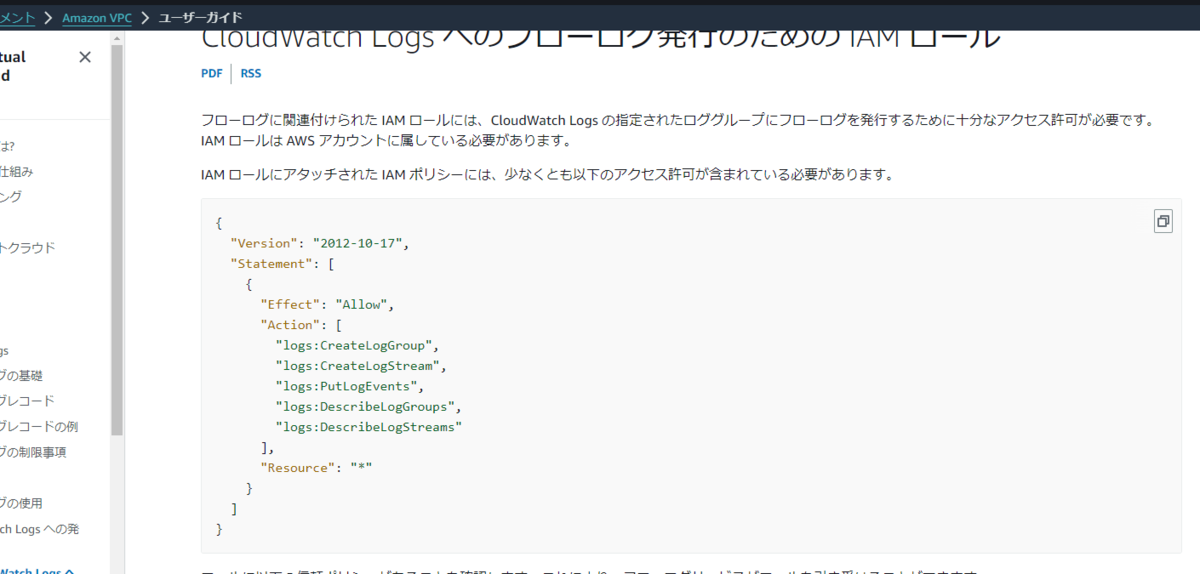Open the の制限事項 sidebar item

point(34,452)
